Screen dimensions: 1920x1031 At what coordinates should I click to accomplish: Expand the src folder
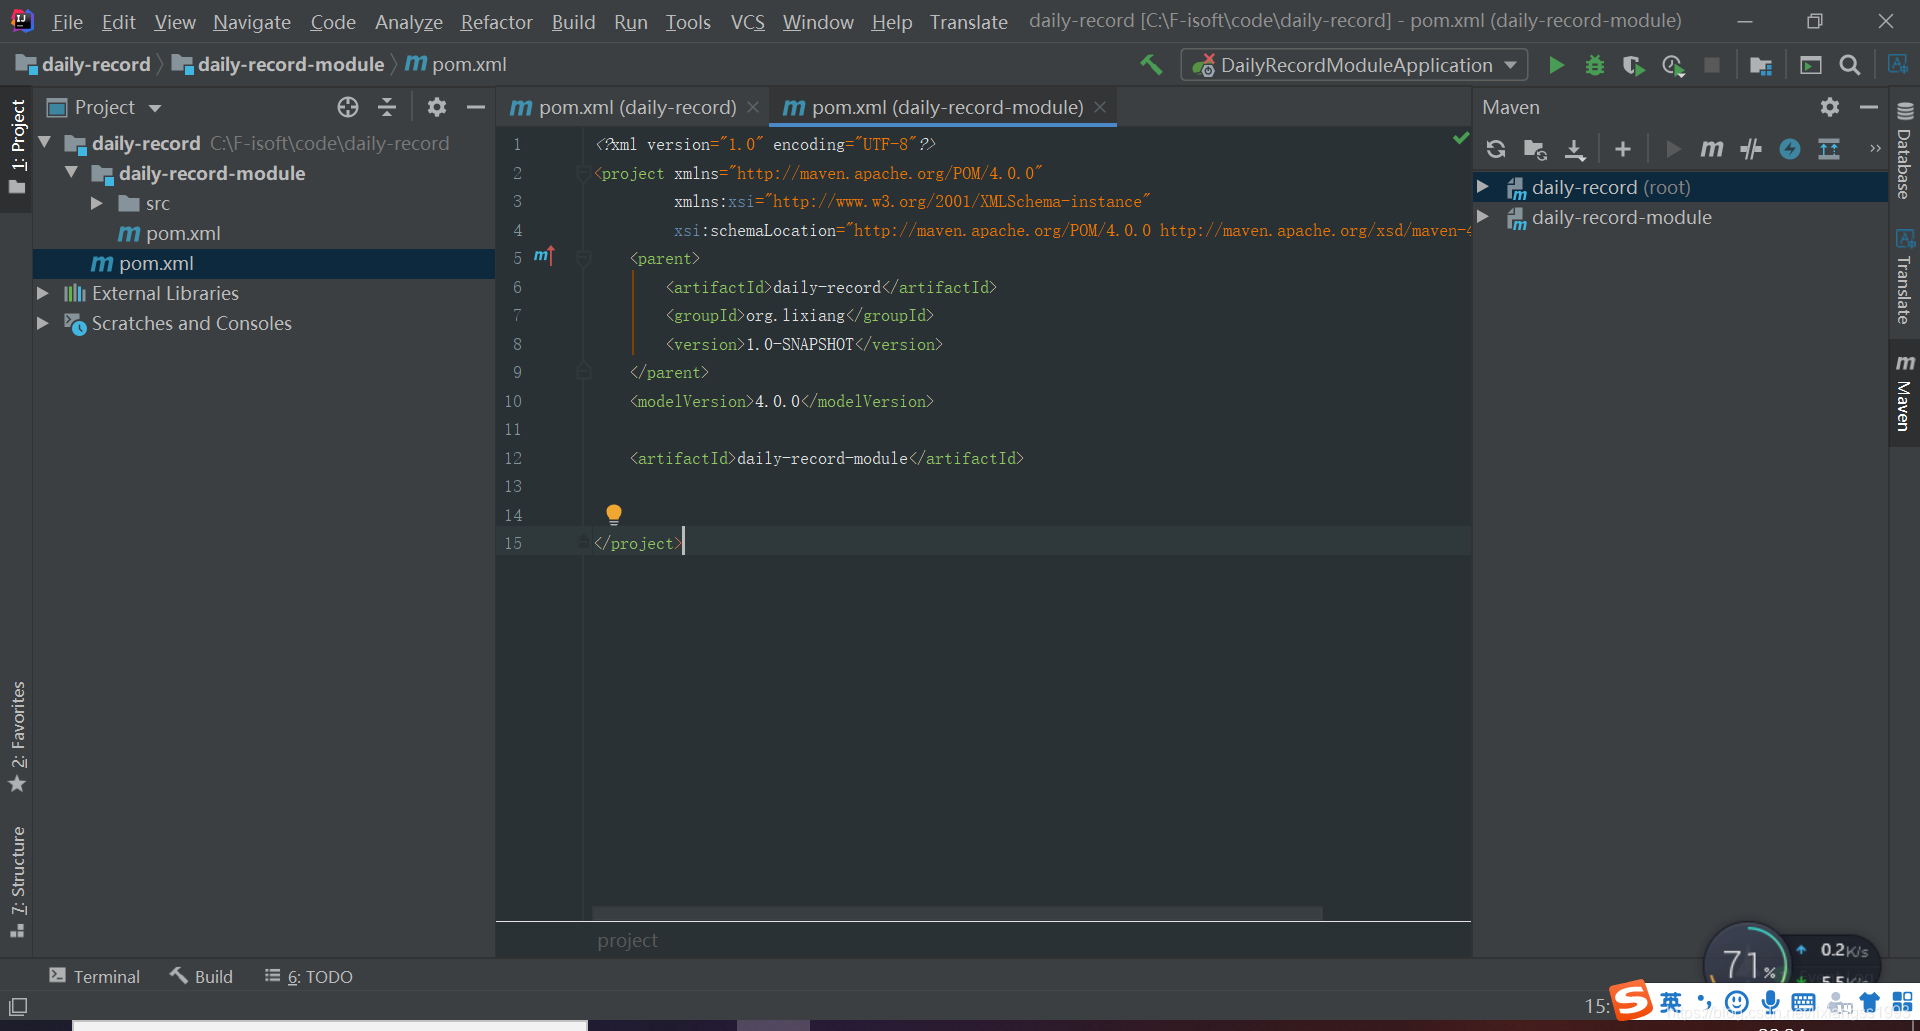pos(97,203)
